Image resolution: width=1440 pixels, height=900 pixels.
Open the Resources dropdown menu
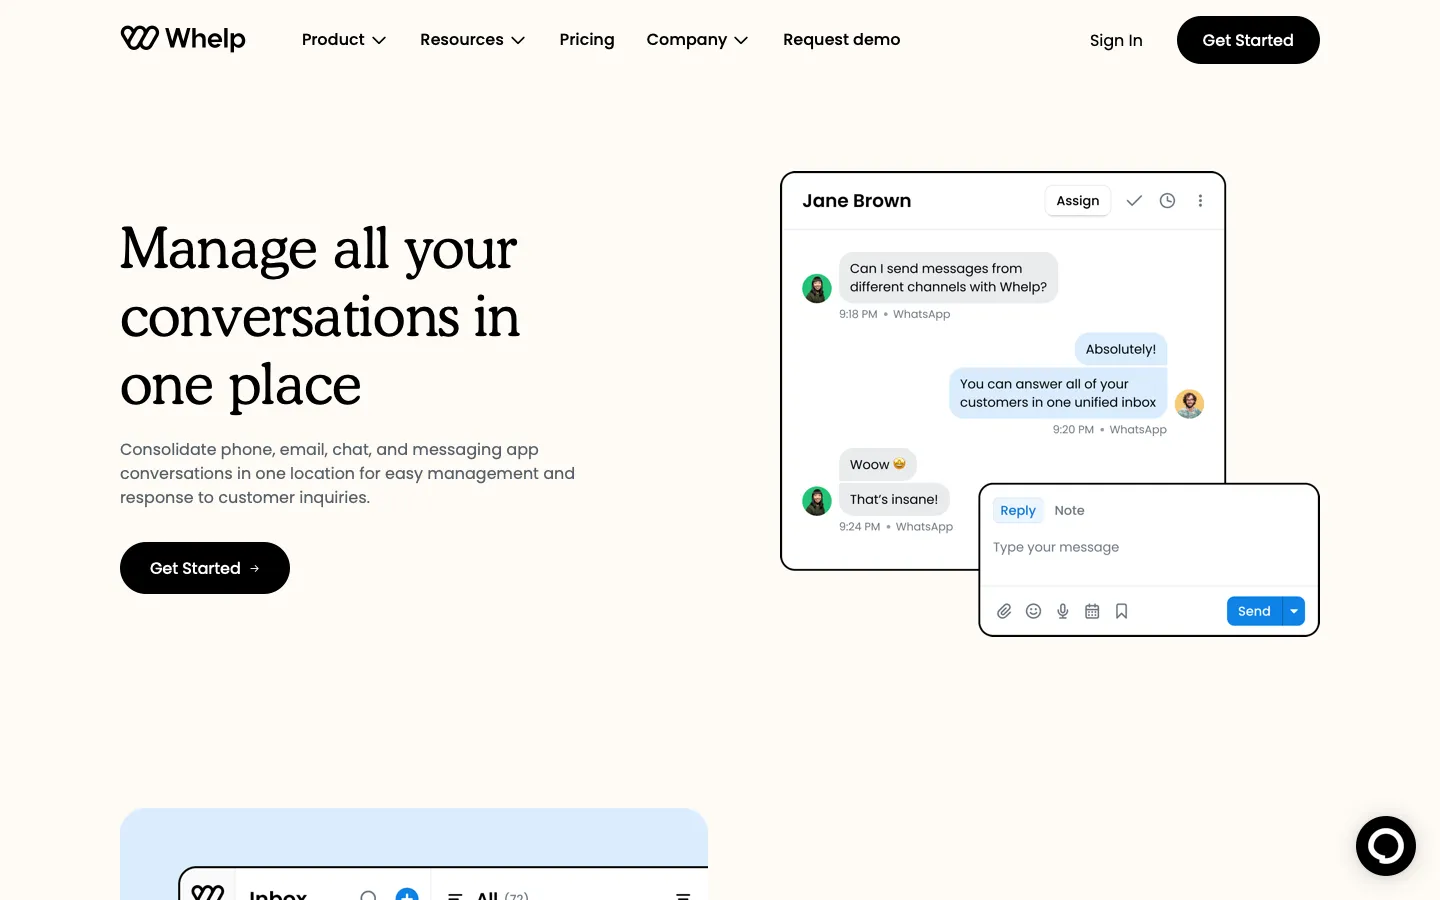click(x=472, y=40)
